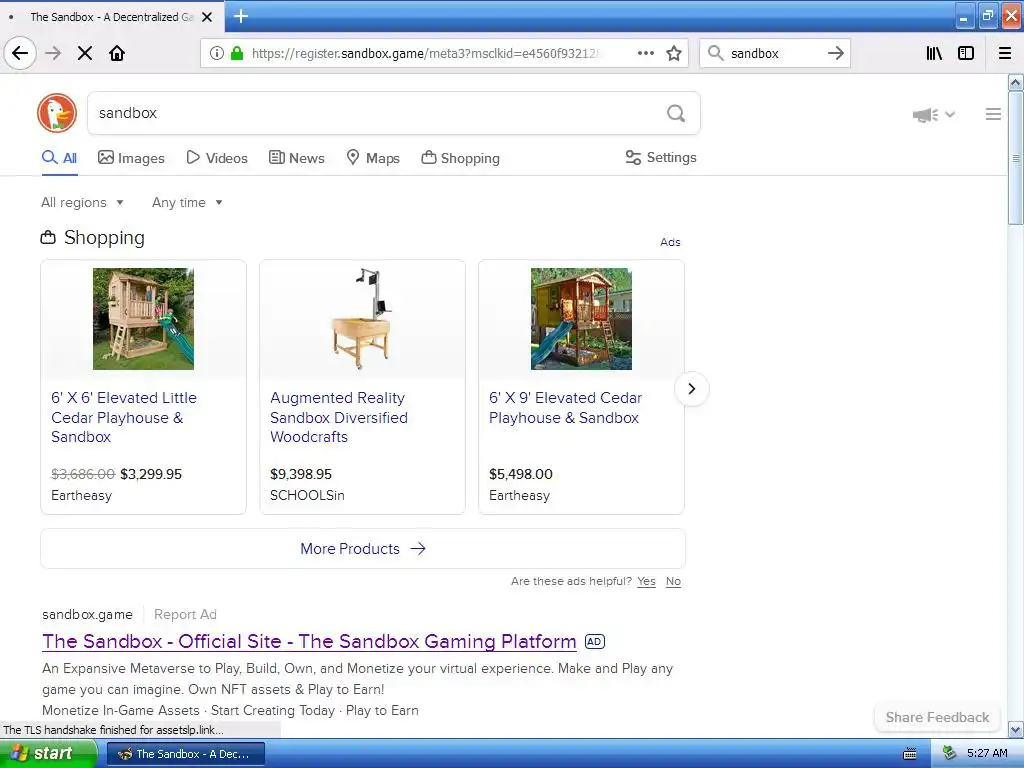Close The Sandbox browser tab
Viewport: 1024px width, 768px height.
click(207, 17)
